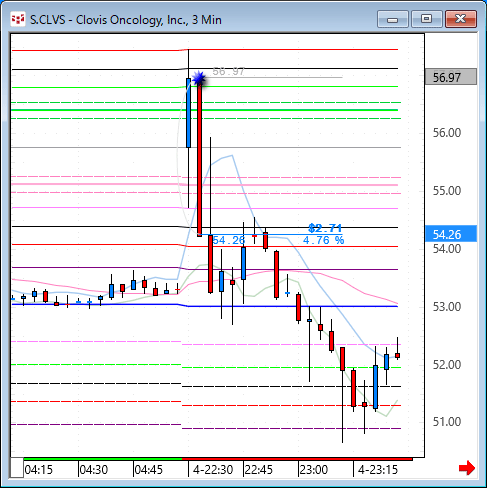487x488 pixels.
Task: Click the 4.76 % change label
Action: [323, 240]
